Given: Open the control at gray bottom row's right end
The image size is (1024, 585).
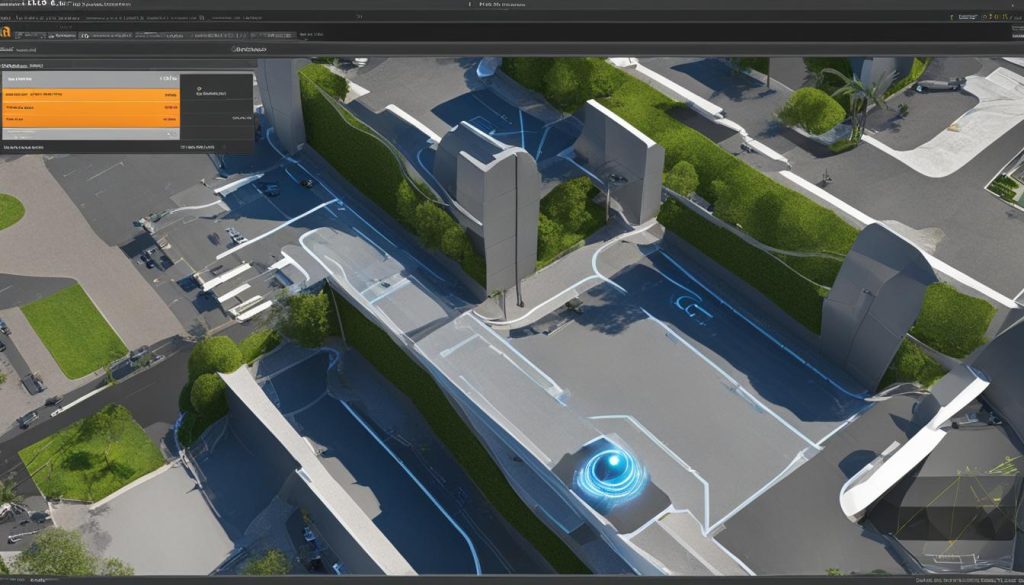Looking at the screenshot, I should pos(171,132).
